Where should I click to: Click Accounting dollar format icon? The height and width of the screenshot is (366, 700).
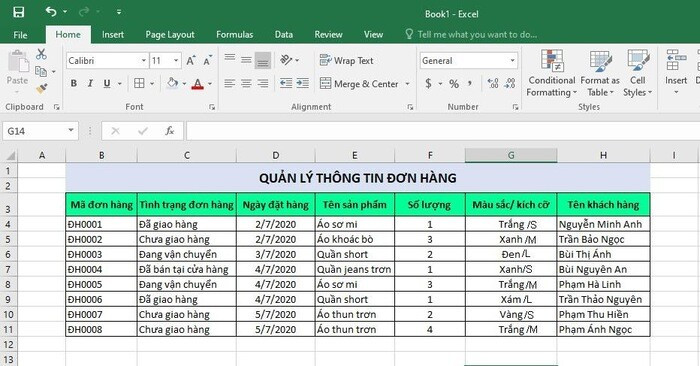click(x=428, y=83)
